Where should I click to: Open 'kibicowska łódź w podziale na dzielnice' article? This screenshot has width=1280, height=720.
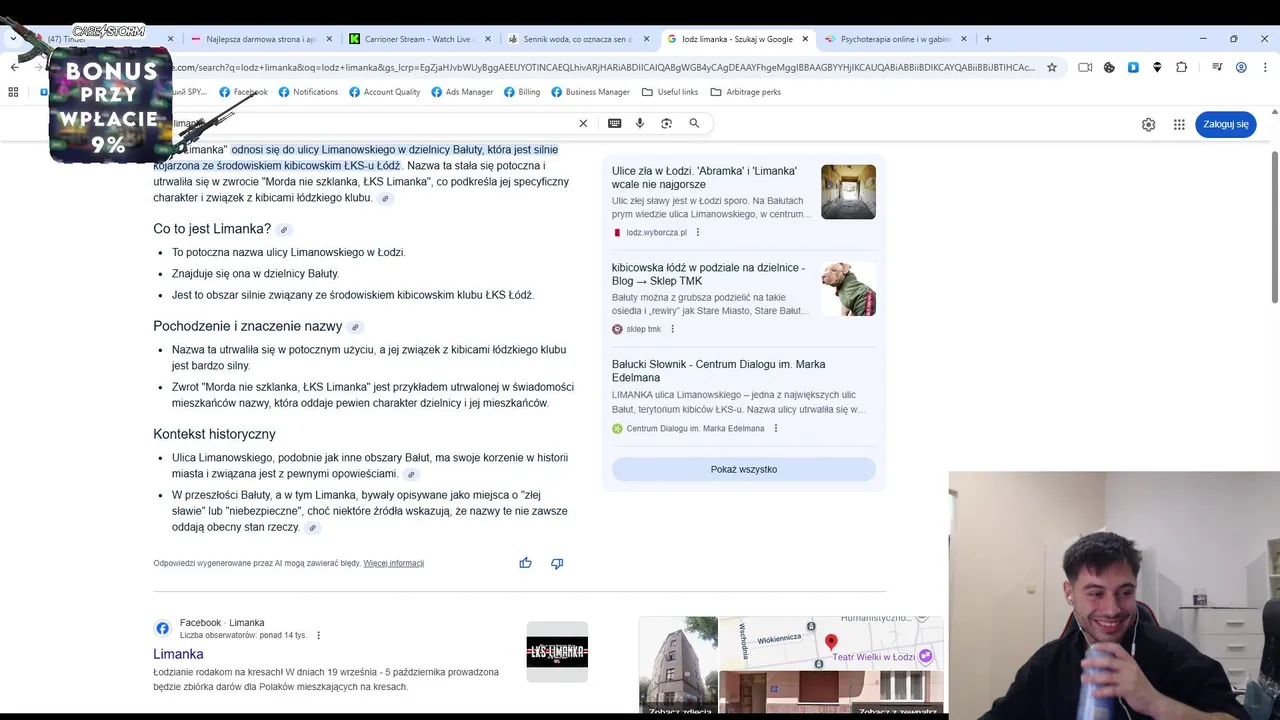pyautogui.click(x=708, y=274)
